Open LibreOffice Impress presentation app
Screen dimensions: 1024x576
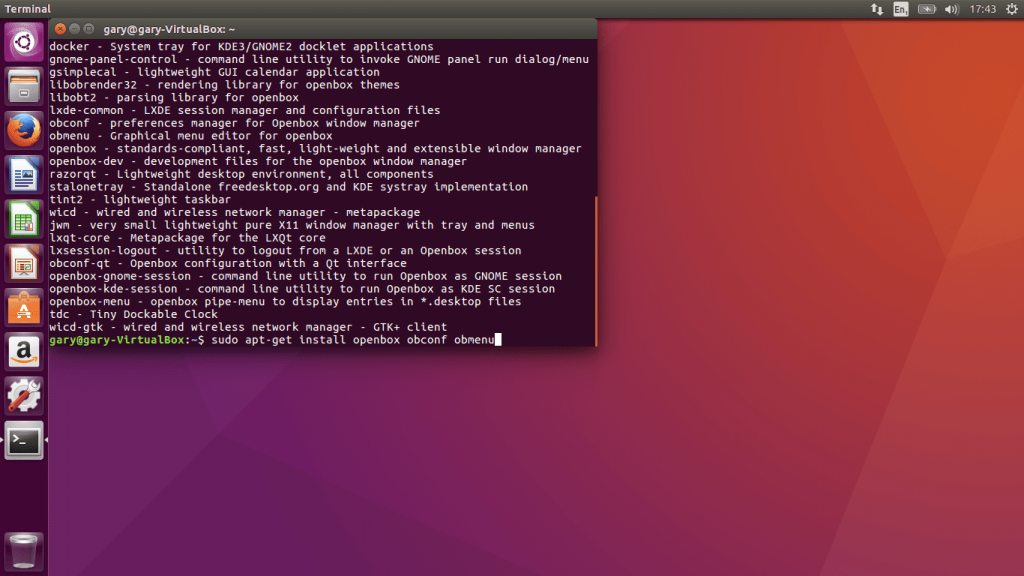click(x=24, y=264)
